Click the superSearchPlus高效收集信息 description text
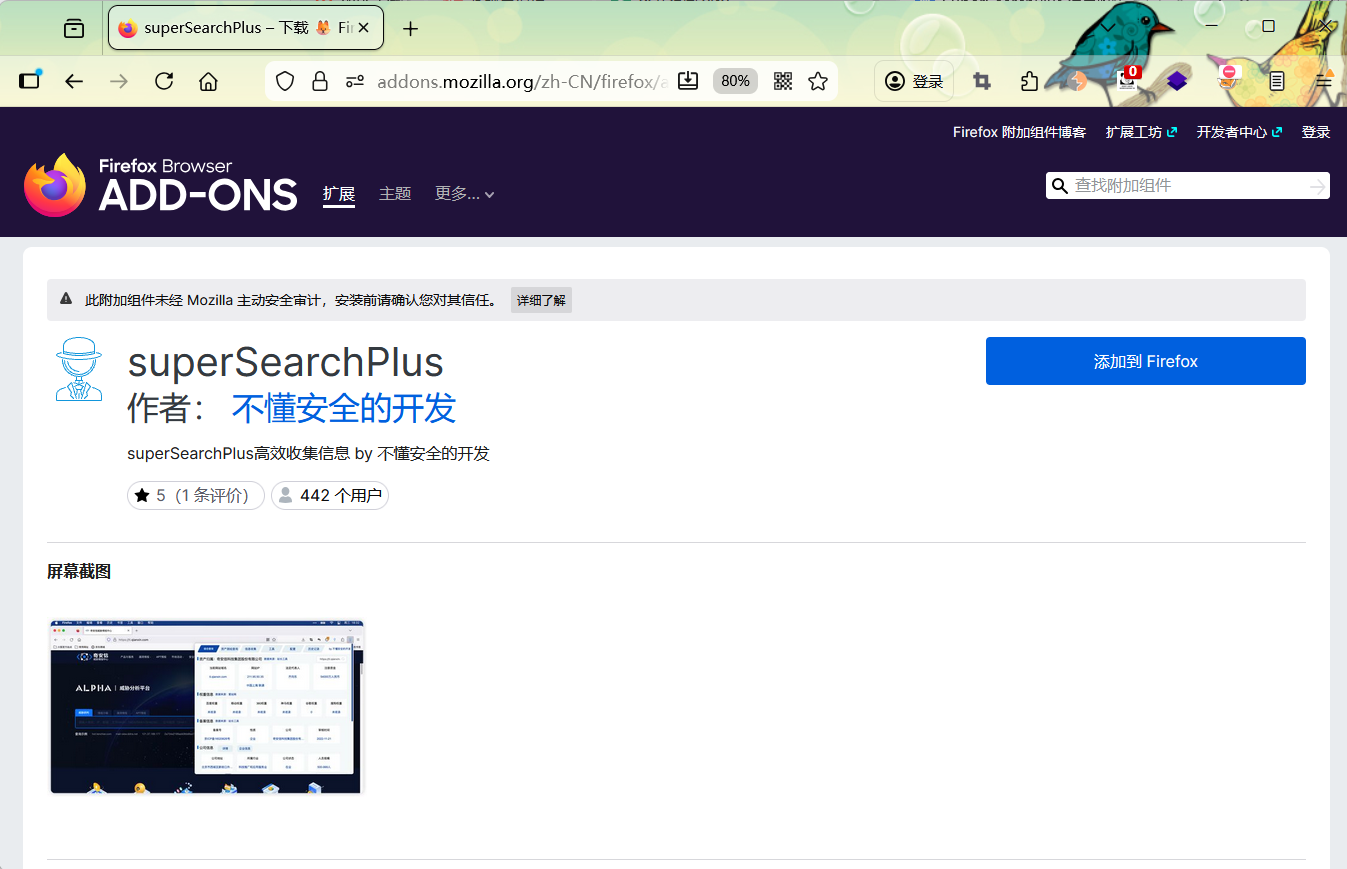 point(309,453)
